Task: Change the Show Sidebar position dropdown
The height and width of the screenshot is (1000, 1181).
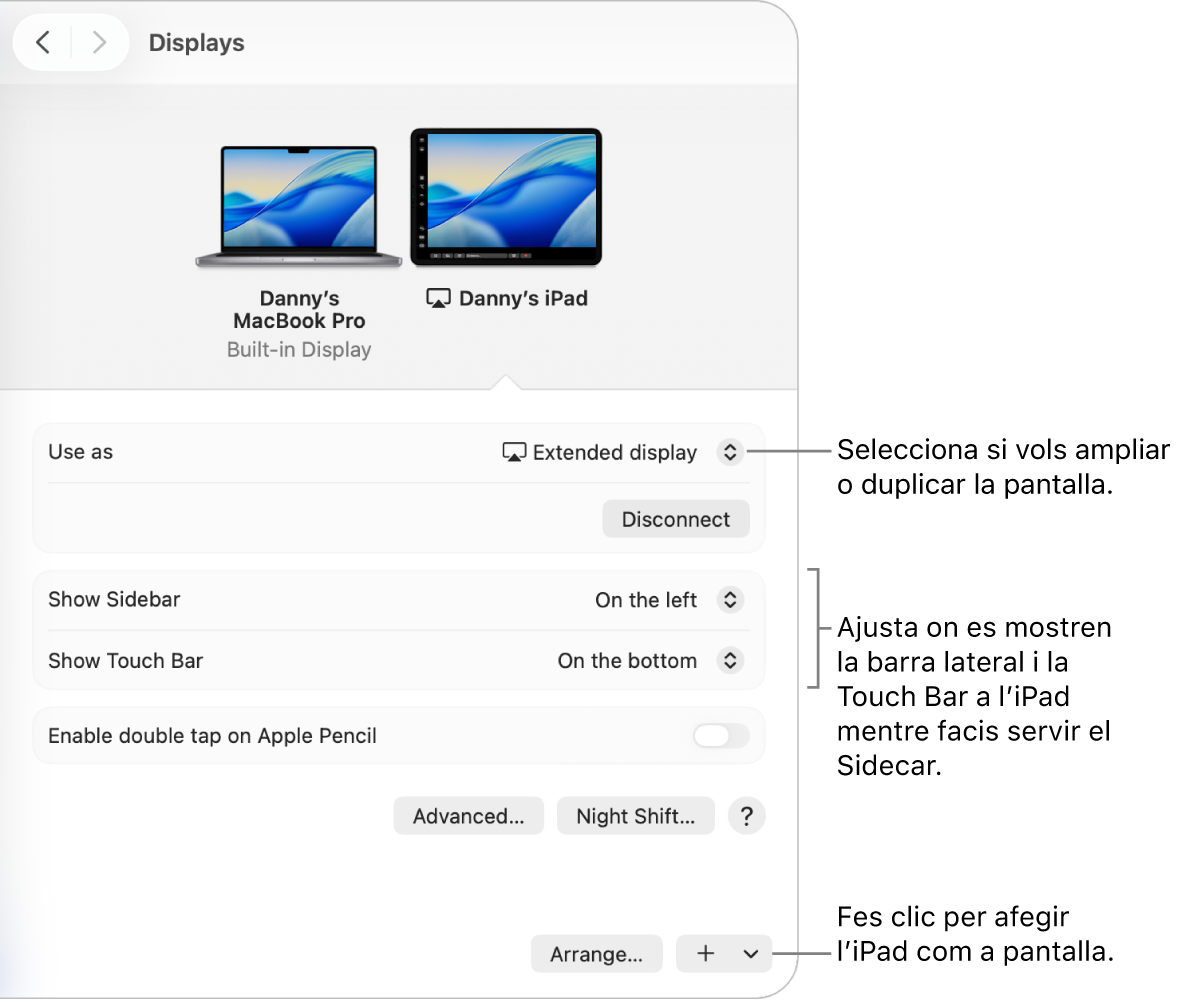Action: pos(730,600)
